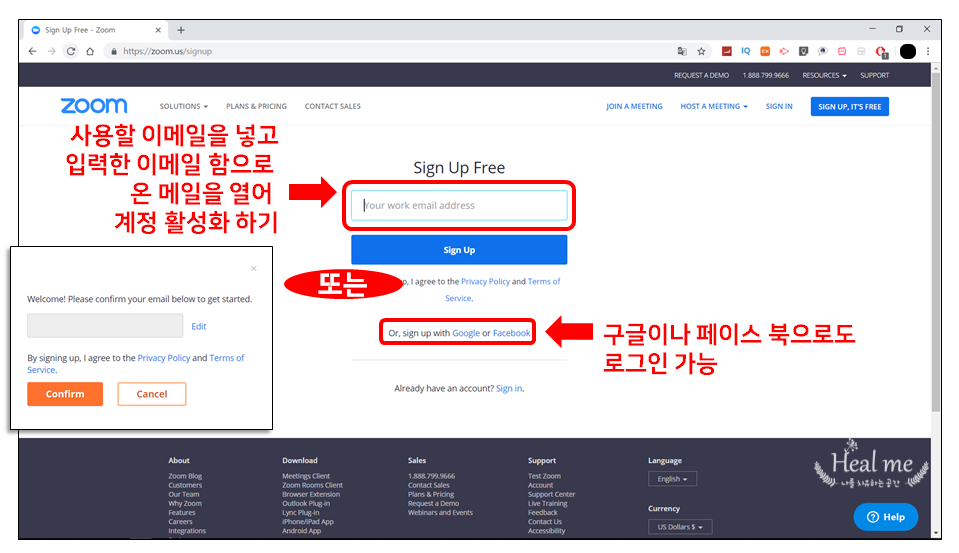The image size is (959, 553).
Task: Go to the browser home page icon
Action: [90, 51]
